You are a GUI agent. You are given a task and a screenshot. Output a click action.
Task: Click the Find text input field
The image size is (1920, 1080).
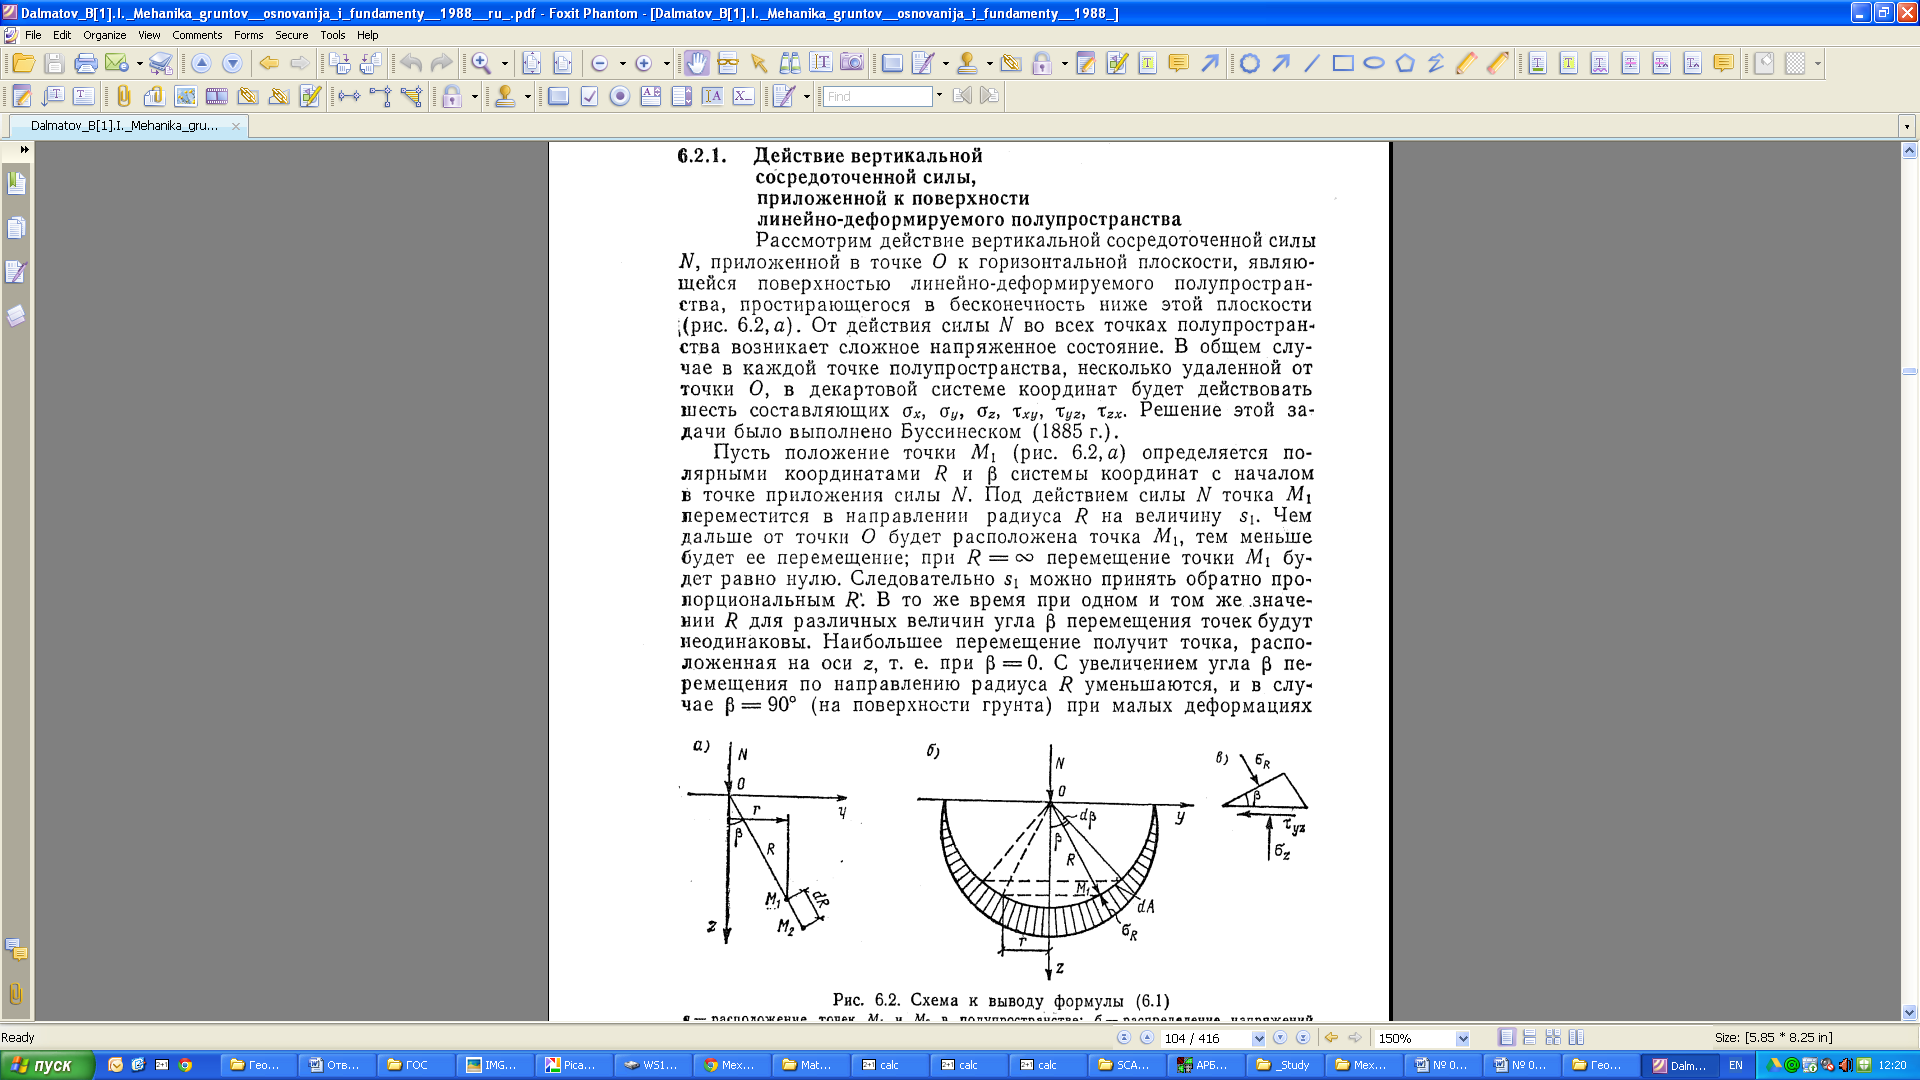click(x=877, y=96)
